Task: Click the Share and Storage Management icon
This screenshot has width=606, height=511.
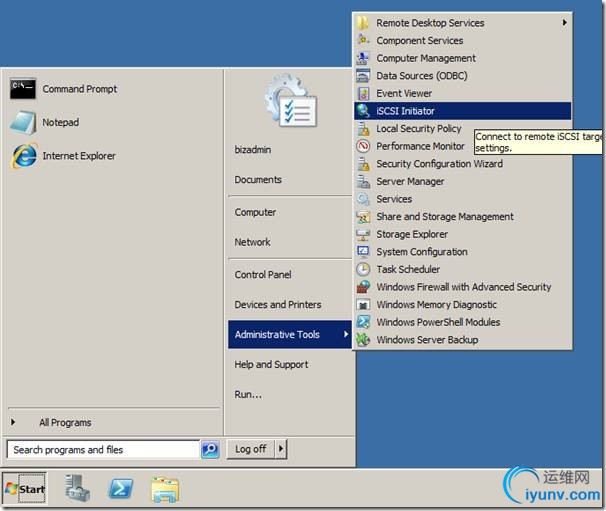Action: (x=363, y=216)
